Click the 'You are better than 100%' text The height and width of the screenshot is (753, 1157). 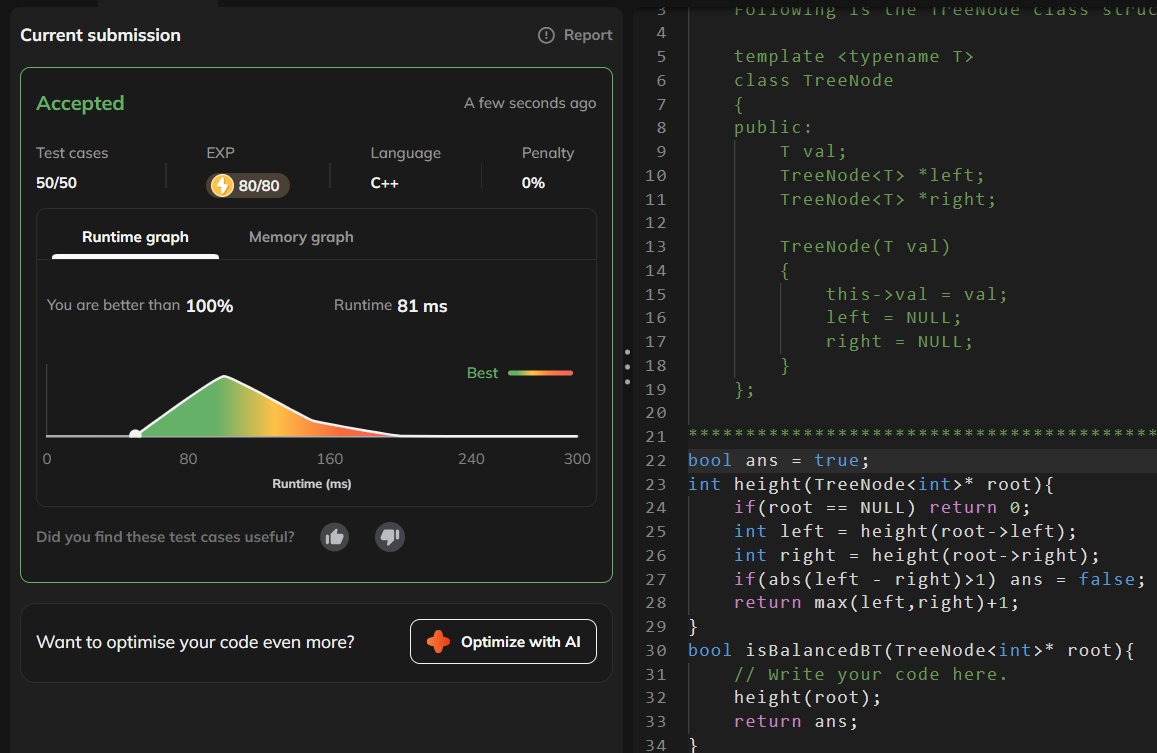coord(139,306)
